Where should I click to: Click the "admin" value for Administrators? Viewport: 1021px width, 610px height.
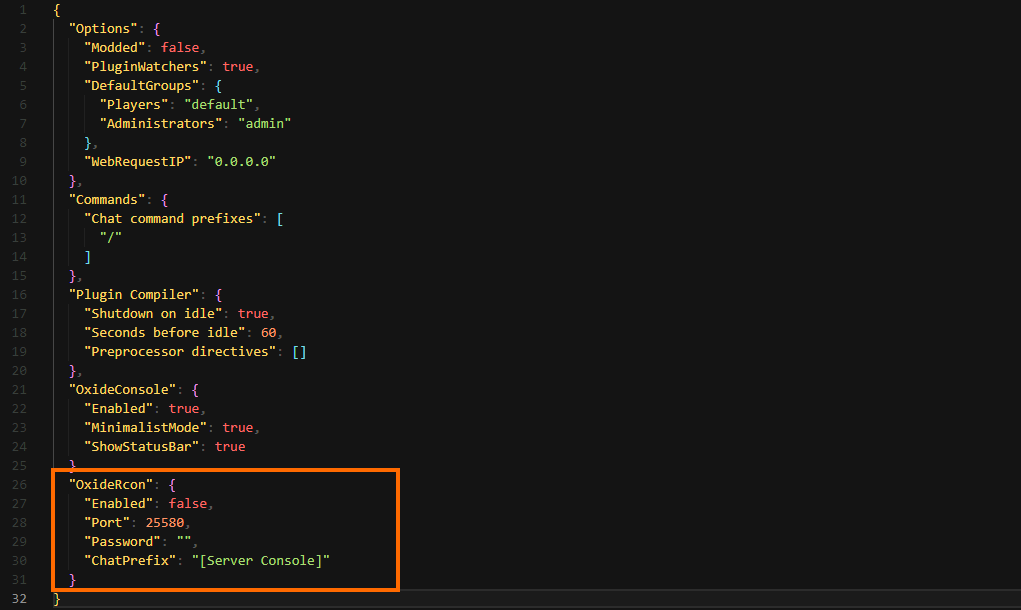tap(265, 124)
